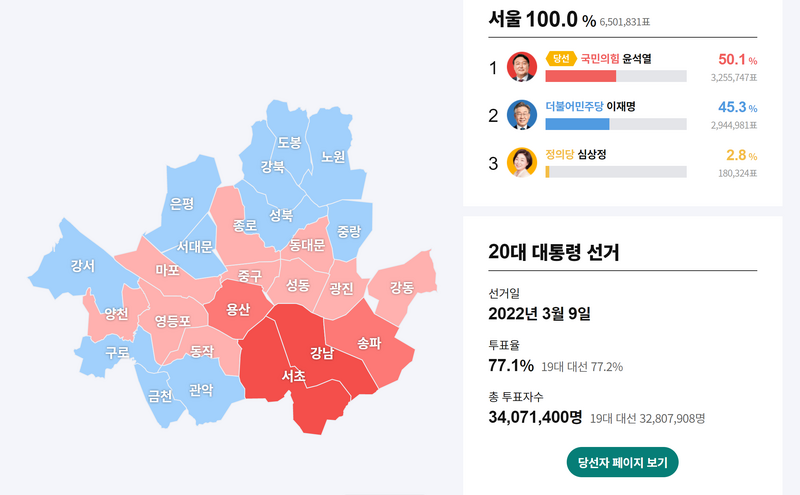Open the 당선자 페이지 보기 button

pos(622,463)
